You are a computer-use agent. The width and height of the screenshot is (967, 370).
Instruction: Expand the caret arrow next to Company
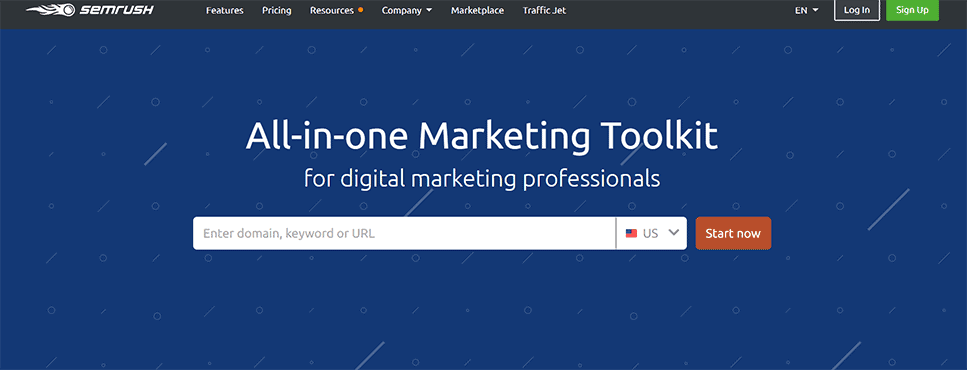pos(429,10)
